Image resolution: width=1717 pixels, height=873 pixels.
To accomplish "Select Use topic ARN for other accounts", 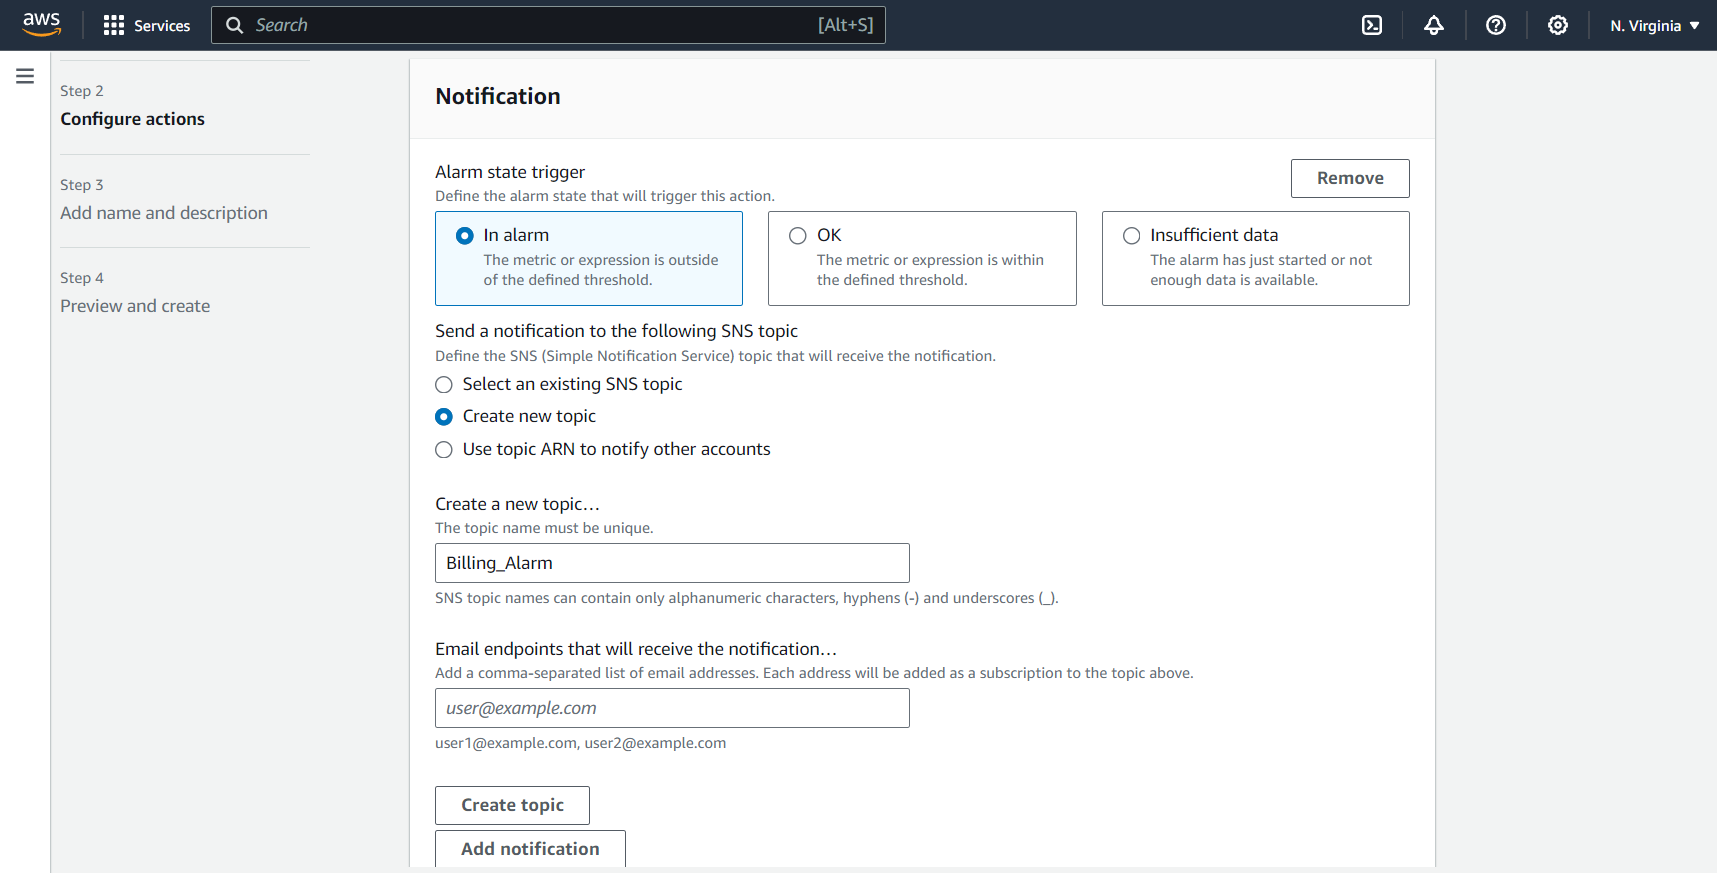I will [x=445, y=450].
